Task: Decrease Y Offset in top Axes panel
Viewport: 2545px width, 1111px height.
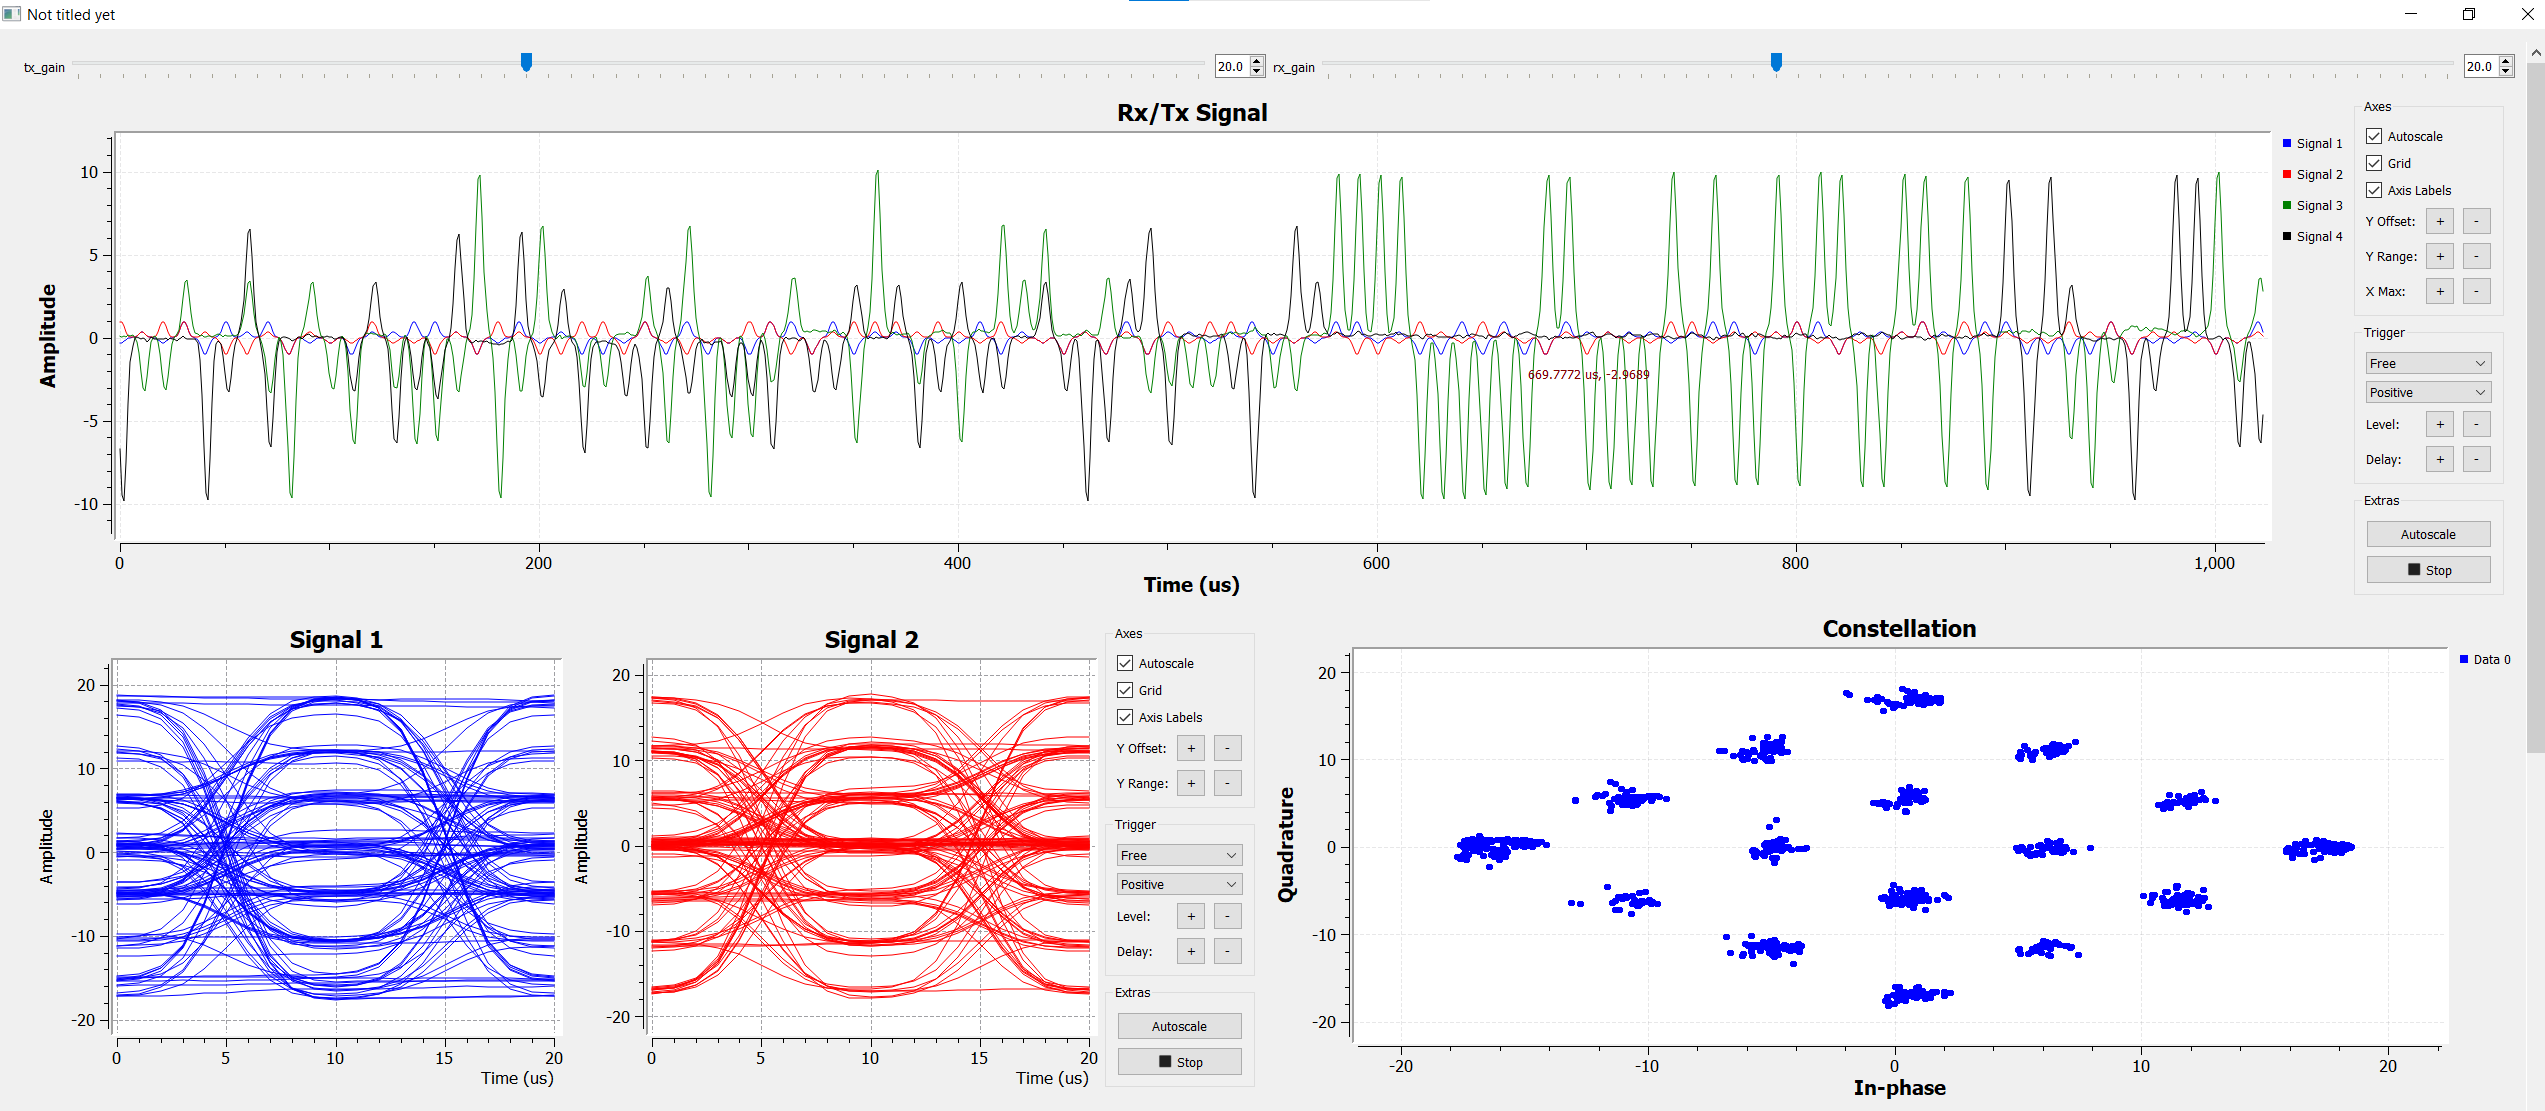Action: (2476, 221)
